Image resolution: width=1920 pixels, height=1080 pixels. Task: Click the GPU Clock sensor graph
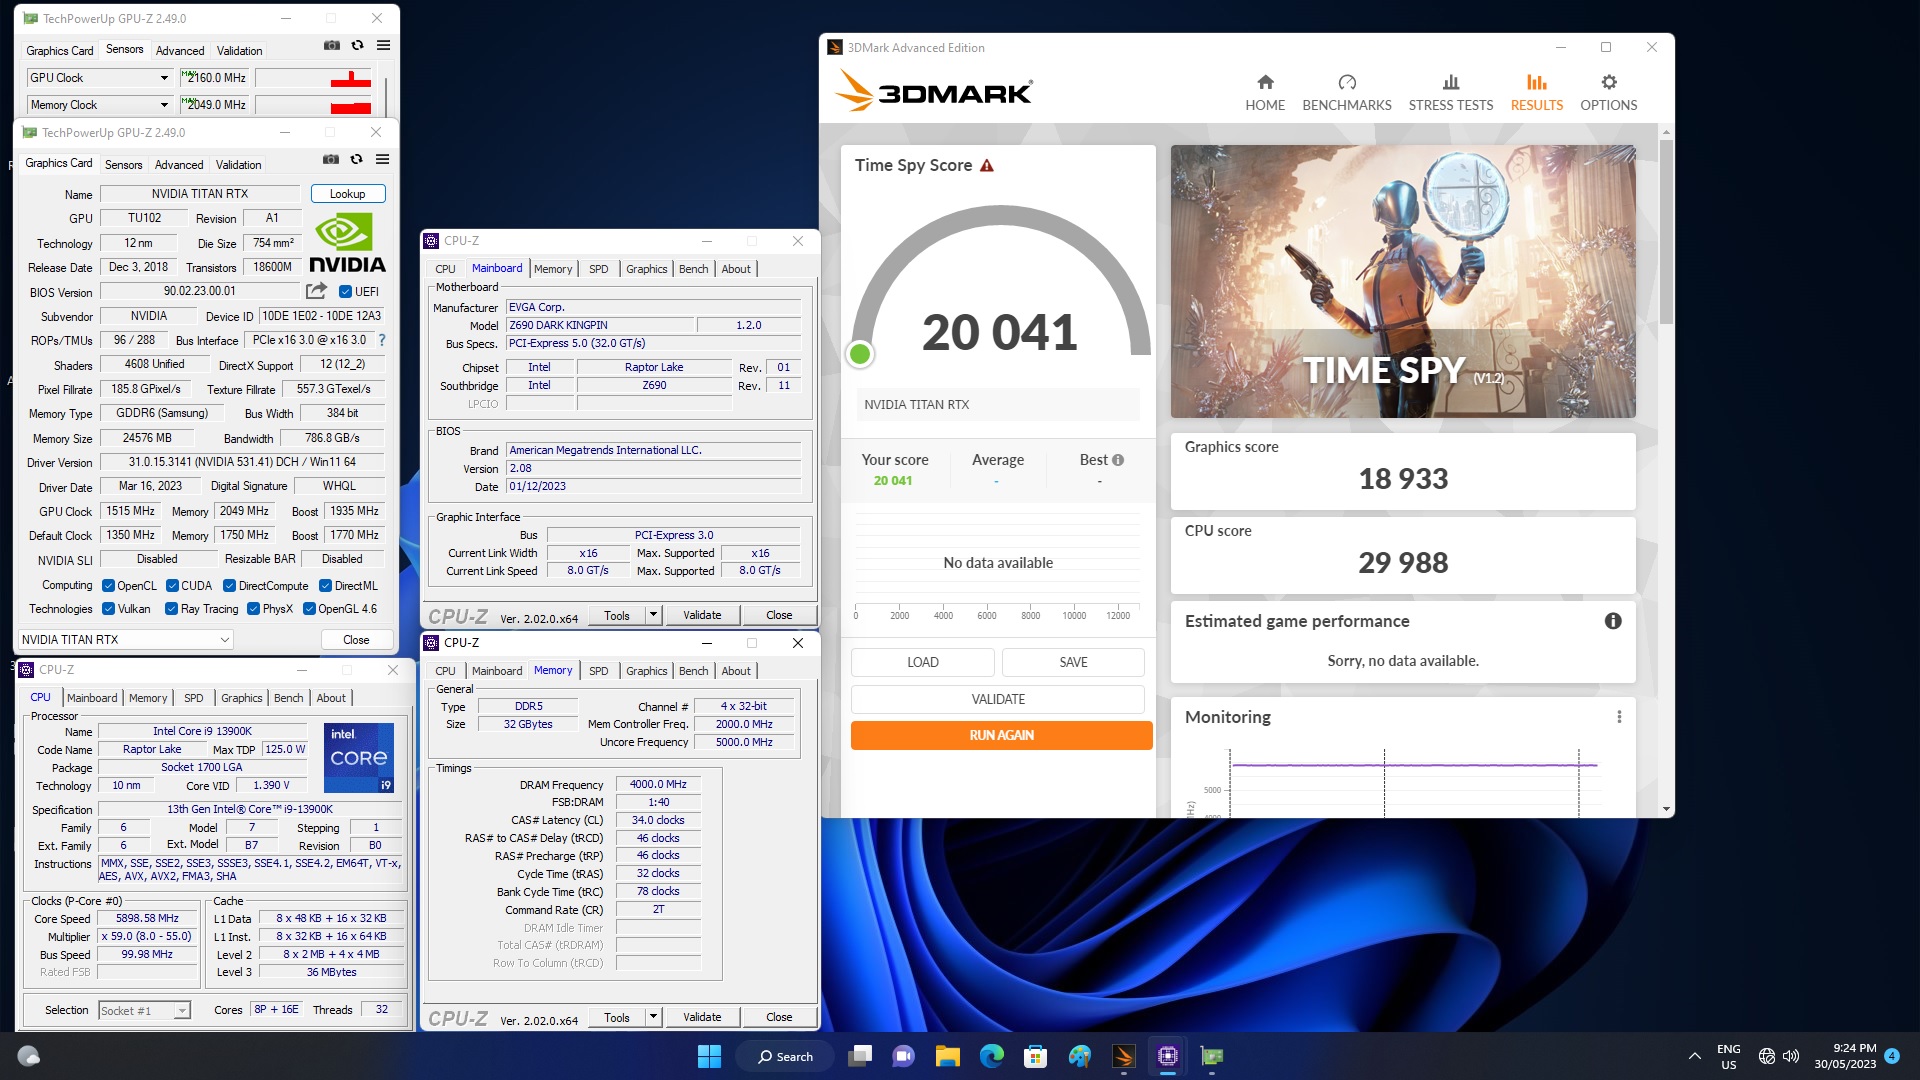point(313,78)
